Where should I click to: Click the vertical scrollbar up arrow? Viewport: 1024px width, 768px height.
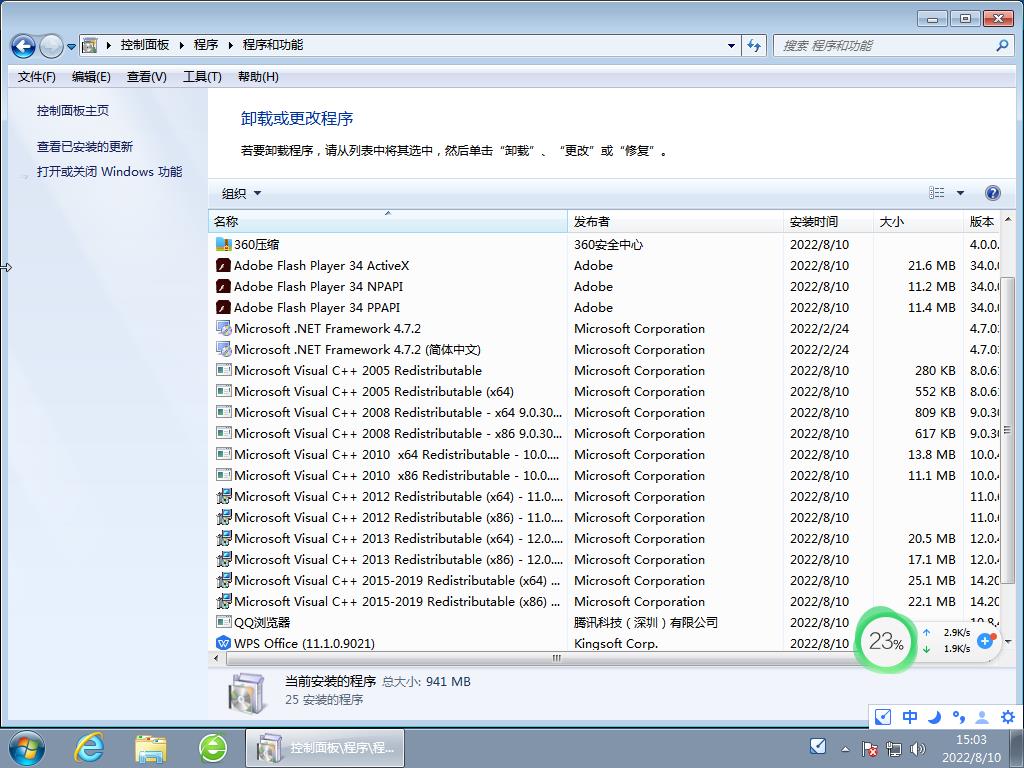click(1008, 220)
